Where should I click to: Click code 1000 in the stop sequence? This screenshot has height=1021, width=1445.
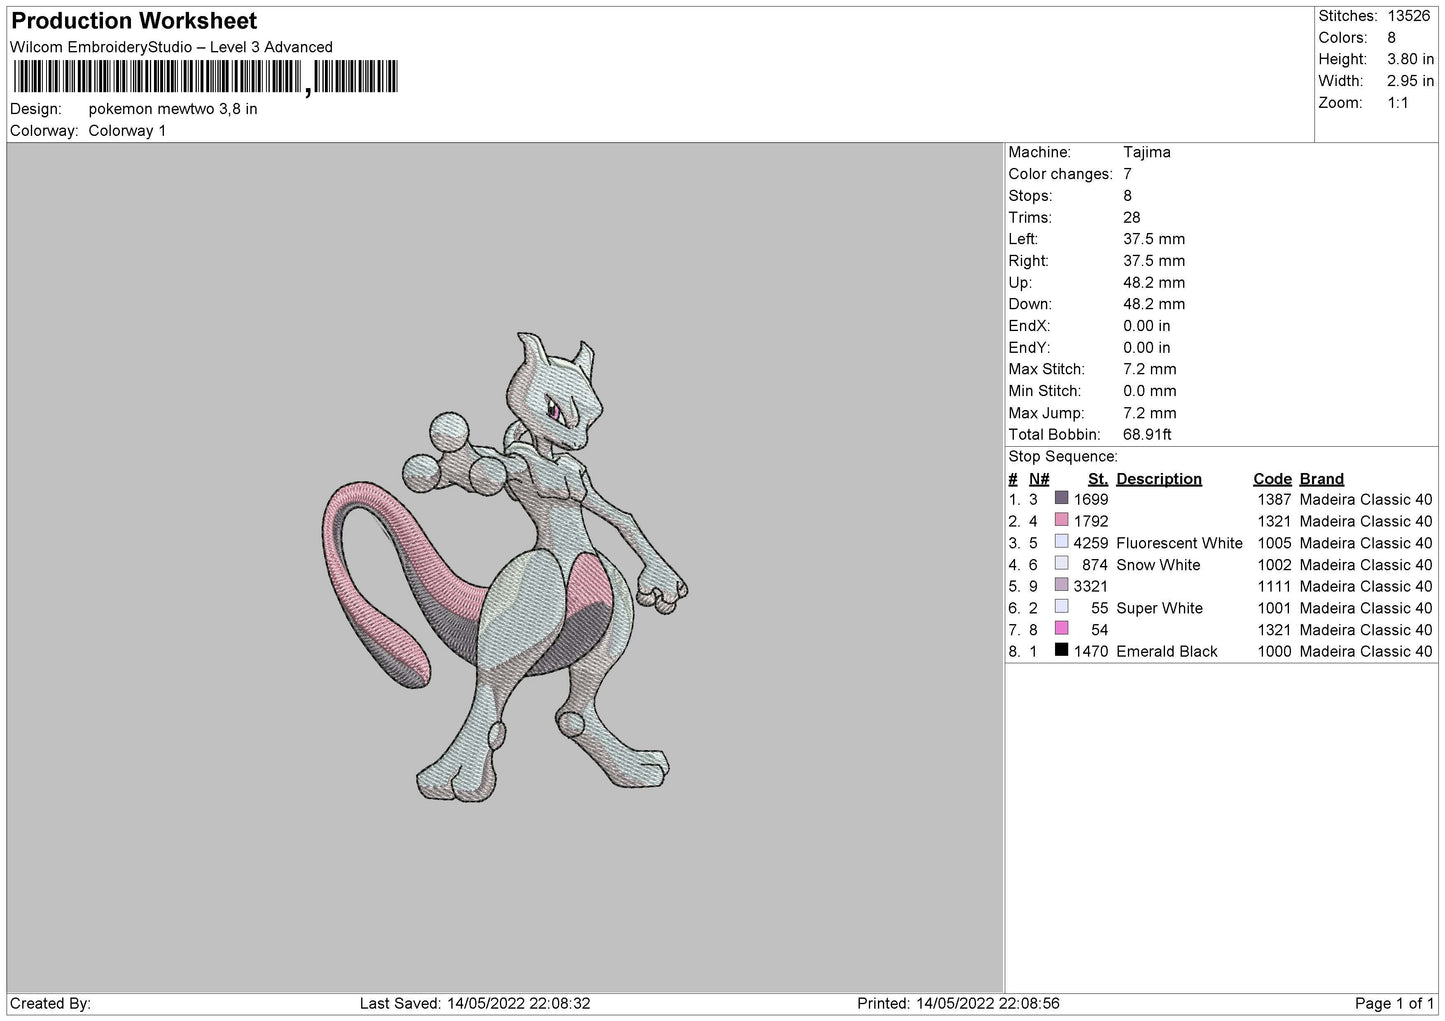click(1274, 651)
